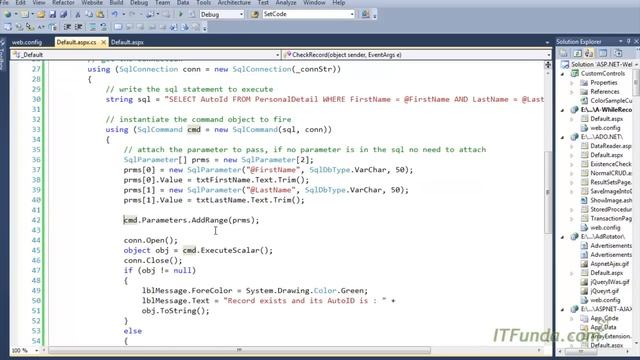Viewport: 640px width, 360px height.
Task: Open the Analyze menu
Action: pyautogui.click(x=286, y=3)
